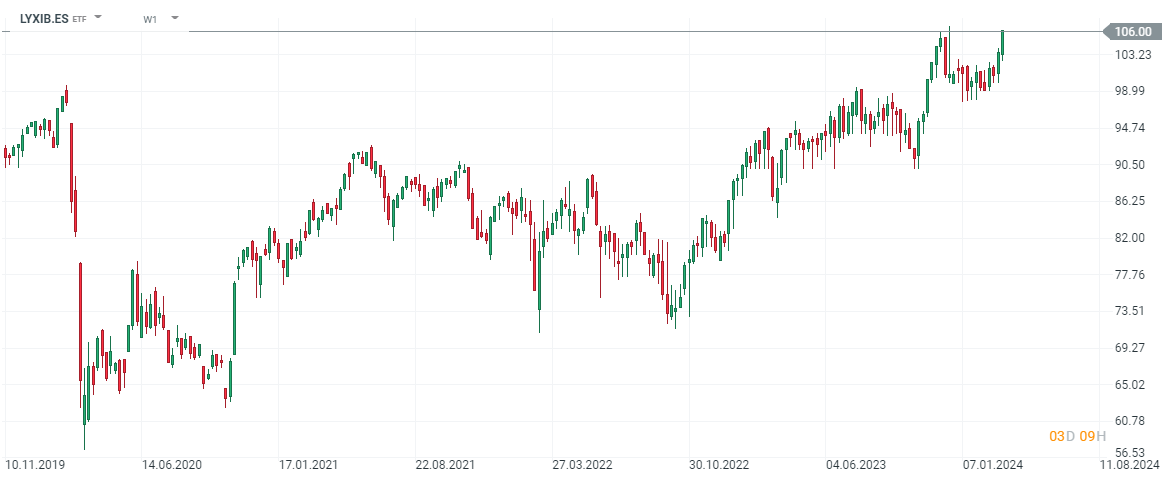The height and width of the screenshot is (482, 1175).
Task: Select the 30.10.2022 date on time axis
Action: click(x=718, y=465)
